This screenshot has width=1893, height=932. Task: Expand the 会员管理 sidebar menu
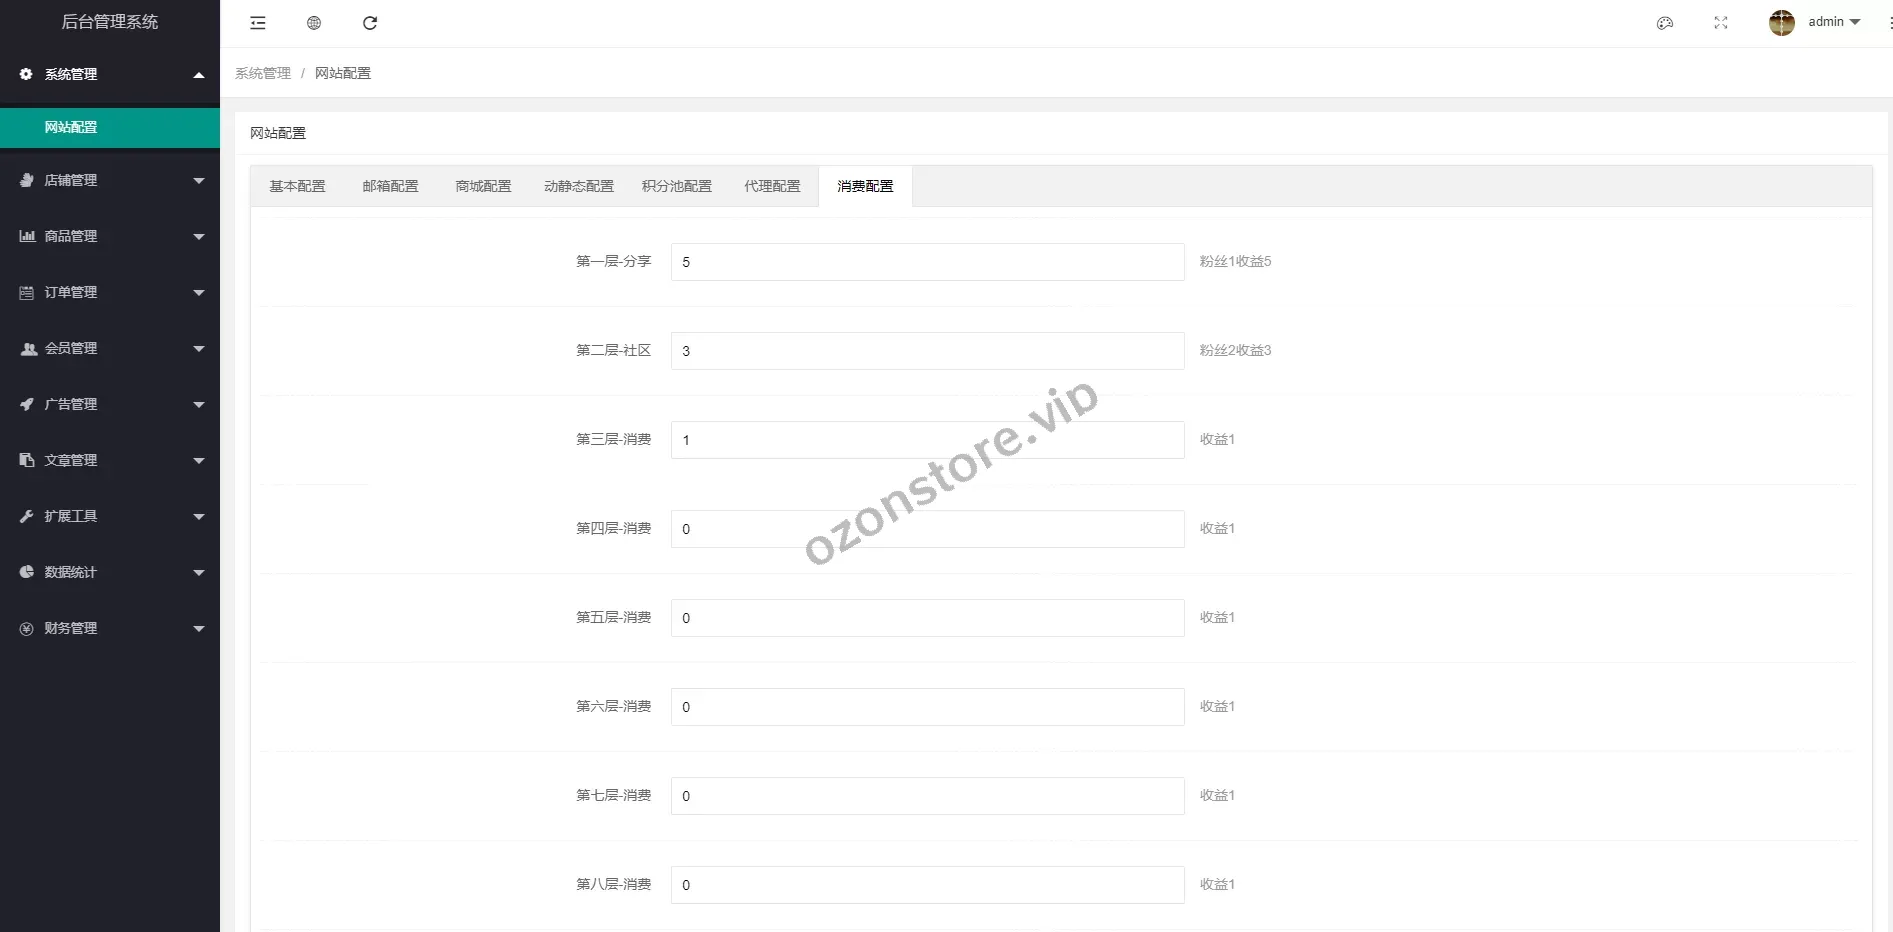pos(110,348)
